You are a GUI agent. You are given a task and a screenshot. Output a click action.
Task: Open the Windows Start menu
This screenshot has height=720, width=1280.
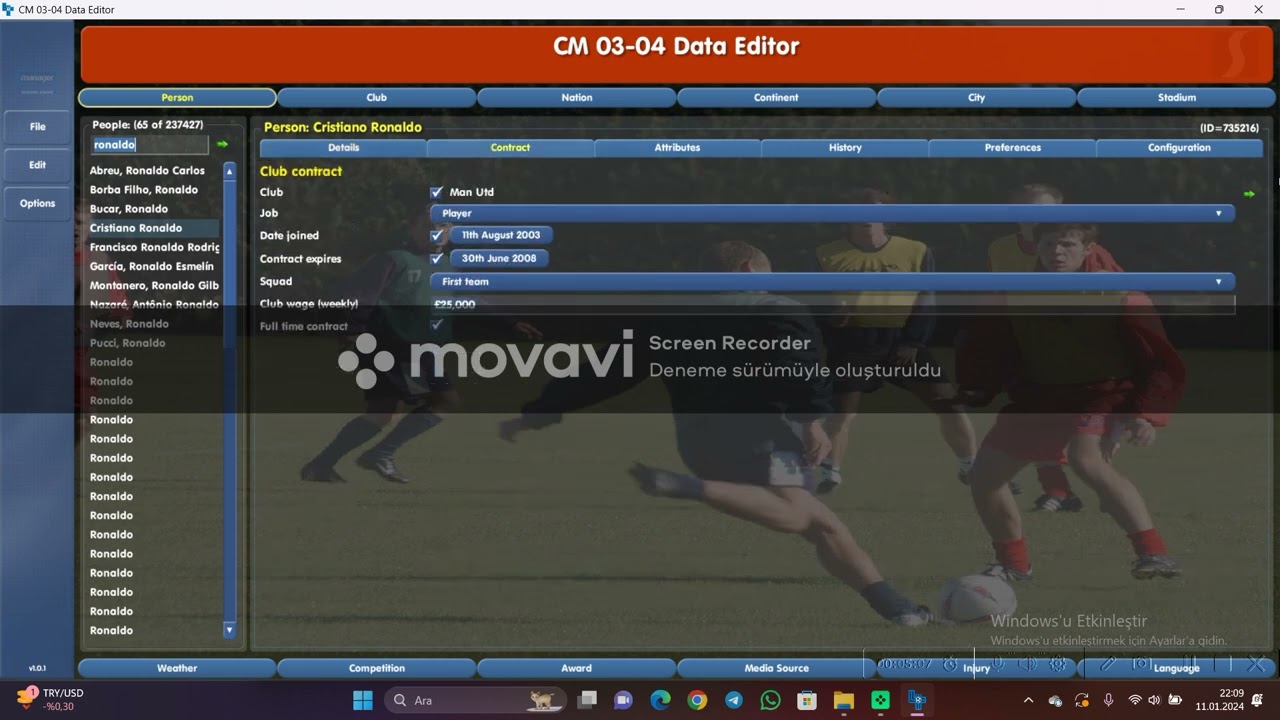coord(363,700)
